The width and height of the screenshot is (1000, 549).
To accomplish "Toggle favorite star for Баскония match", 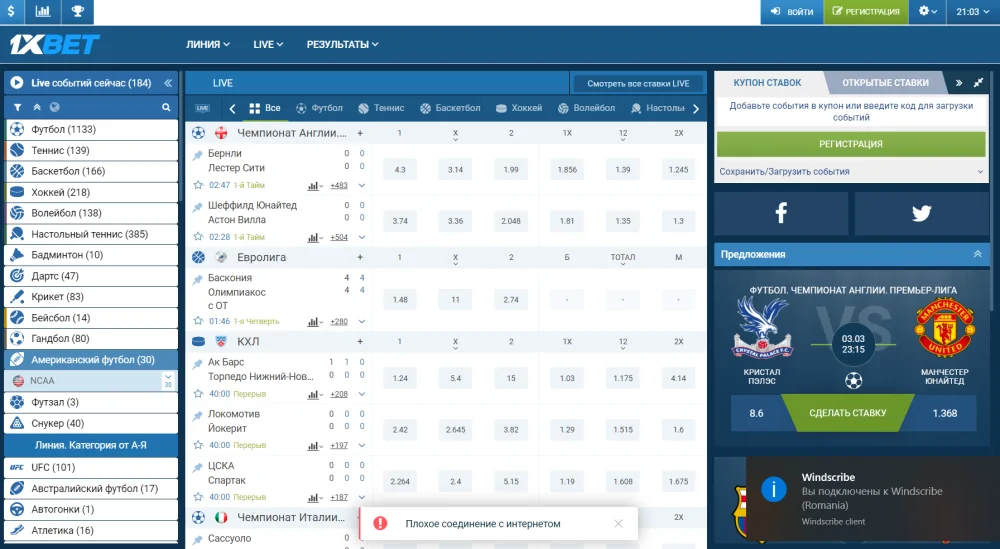I will point(198,321).
